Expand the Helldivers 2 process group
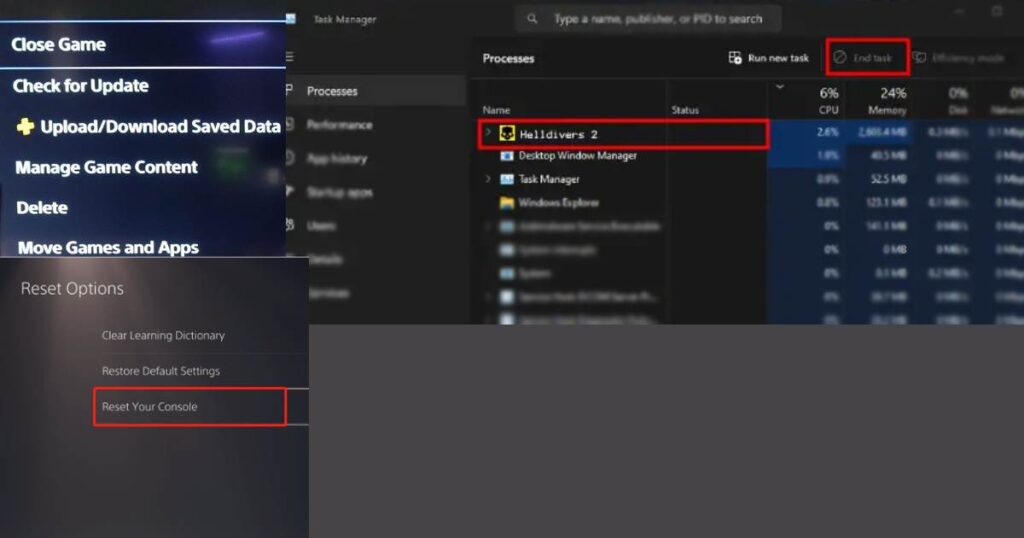 coord(487,133)
